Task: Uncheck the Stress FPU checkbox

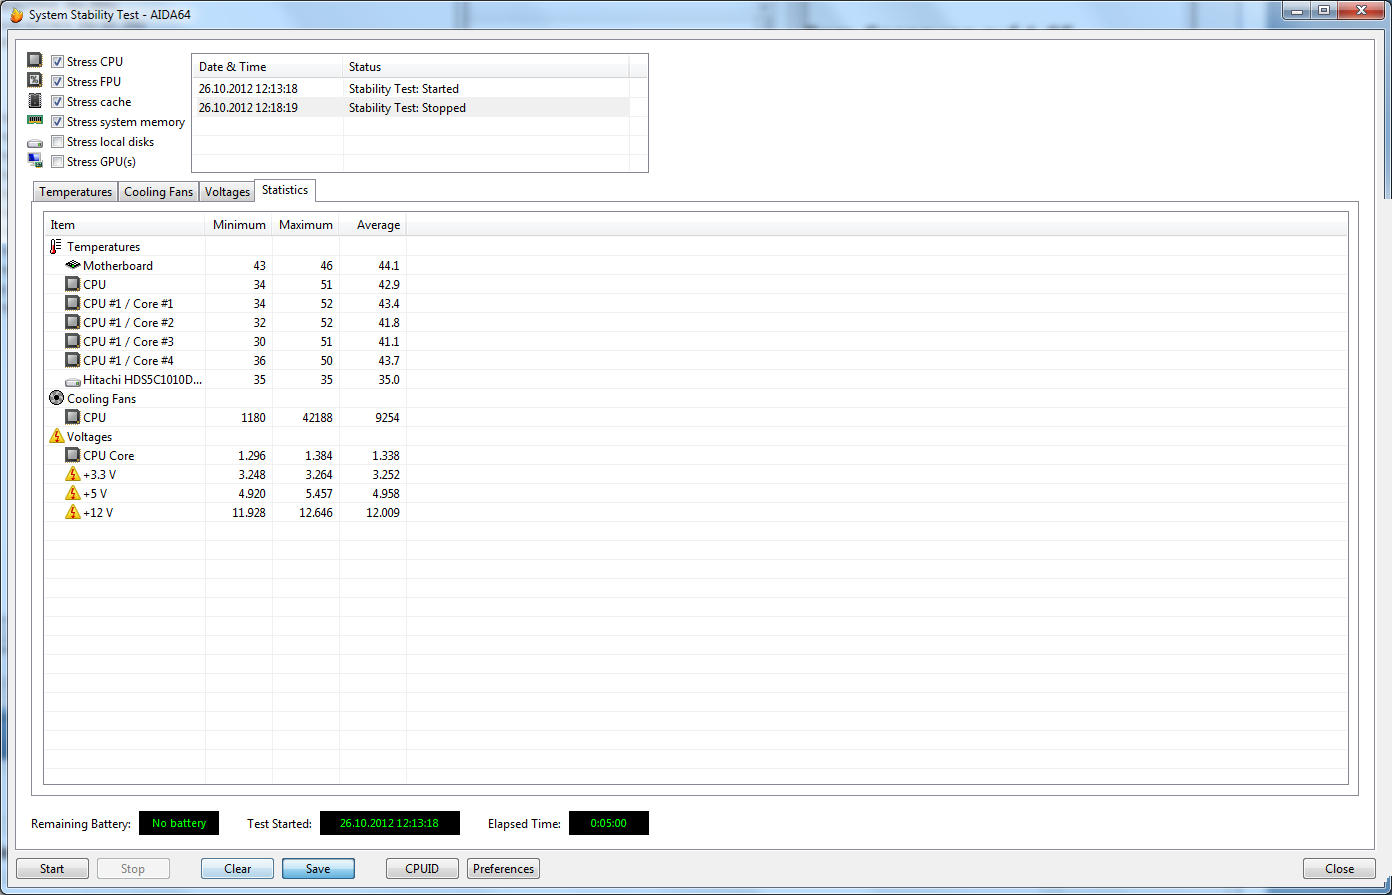Action: point(58,82)
